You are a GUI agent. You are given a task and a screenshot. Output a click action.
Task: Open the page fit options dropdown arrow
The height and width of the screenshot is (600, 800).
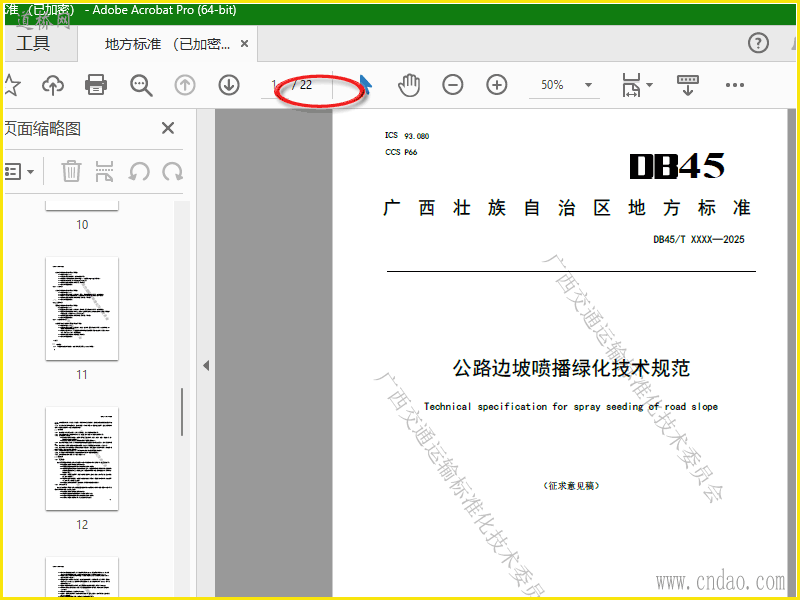click(x=649, y=85)
